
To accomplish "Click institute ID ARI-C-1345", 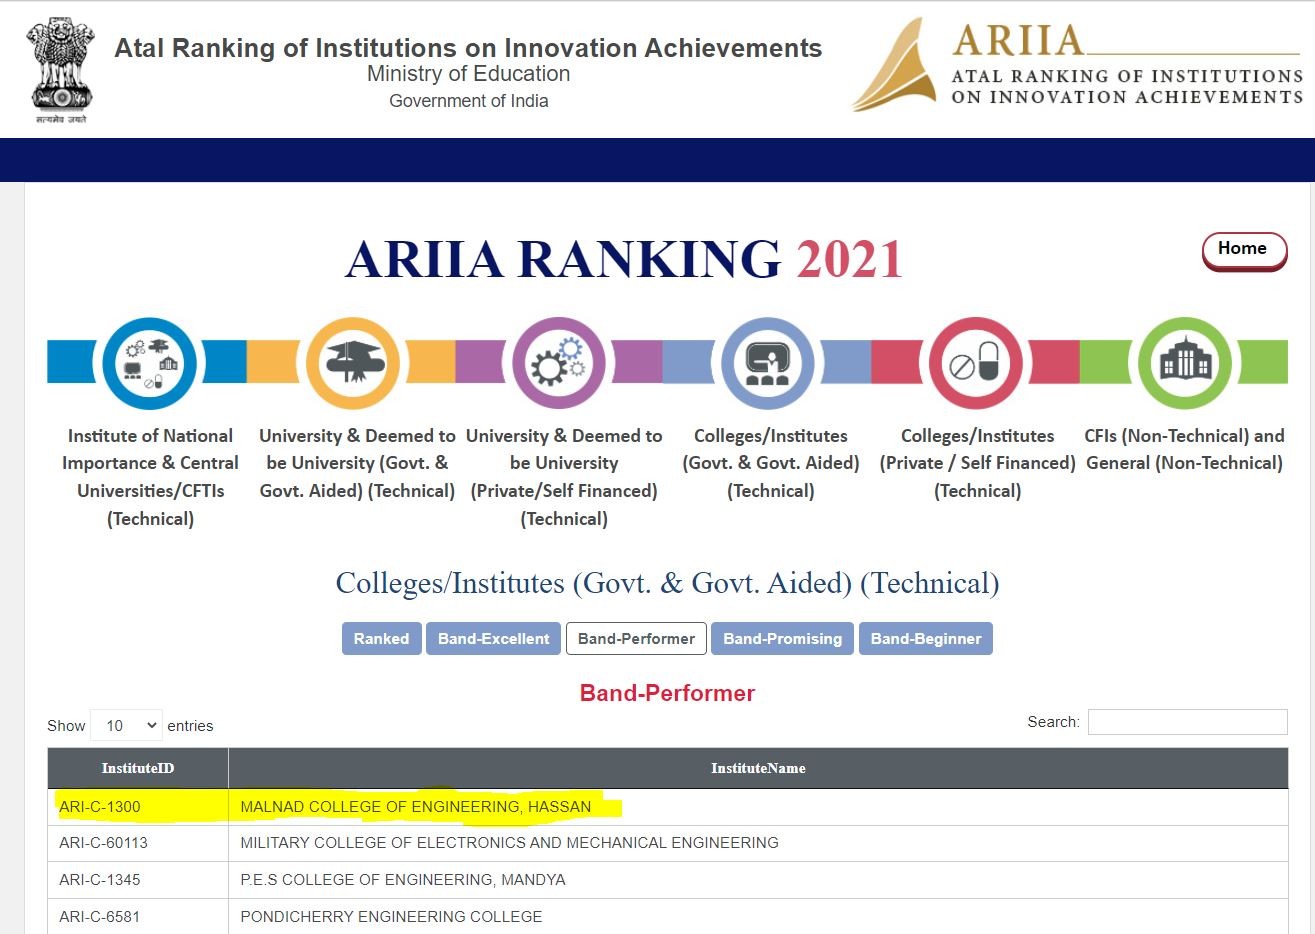I will (x=100, y=880).
